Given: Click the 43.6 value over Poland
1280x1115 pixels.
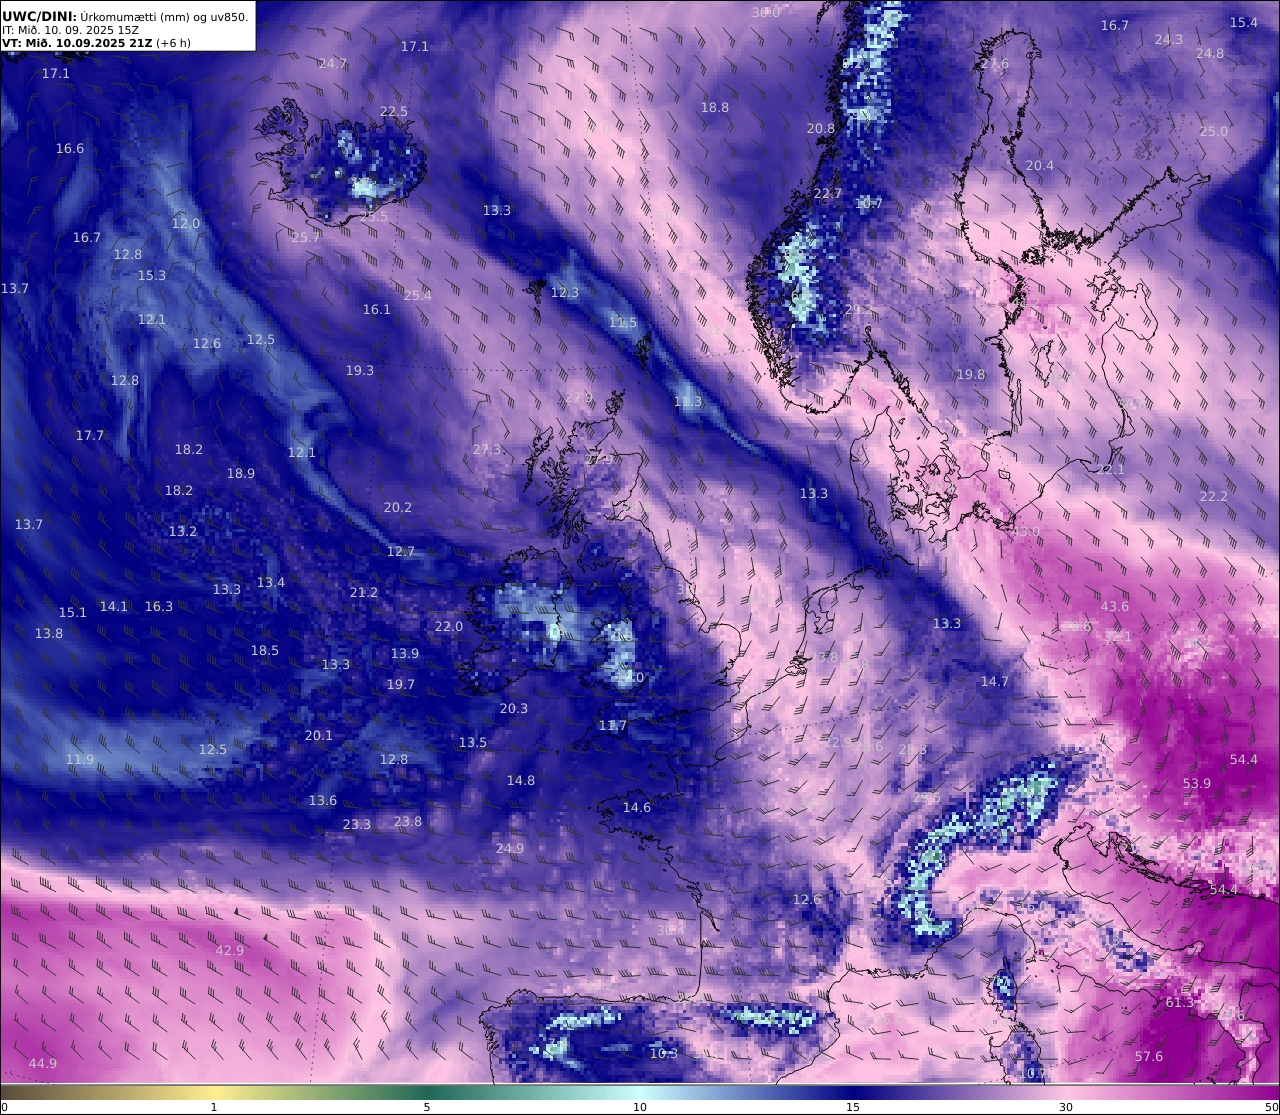Looking at the screenshot, I should pyautogui.click(x=1115, y=606).
